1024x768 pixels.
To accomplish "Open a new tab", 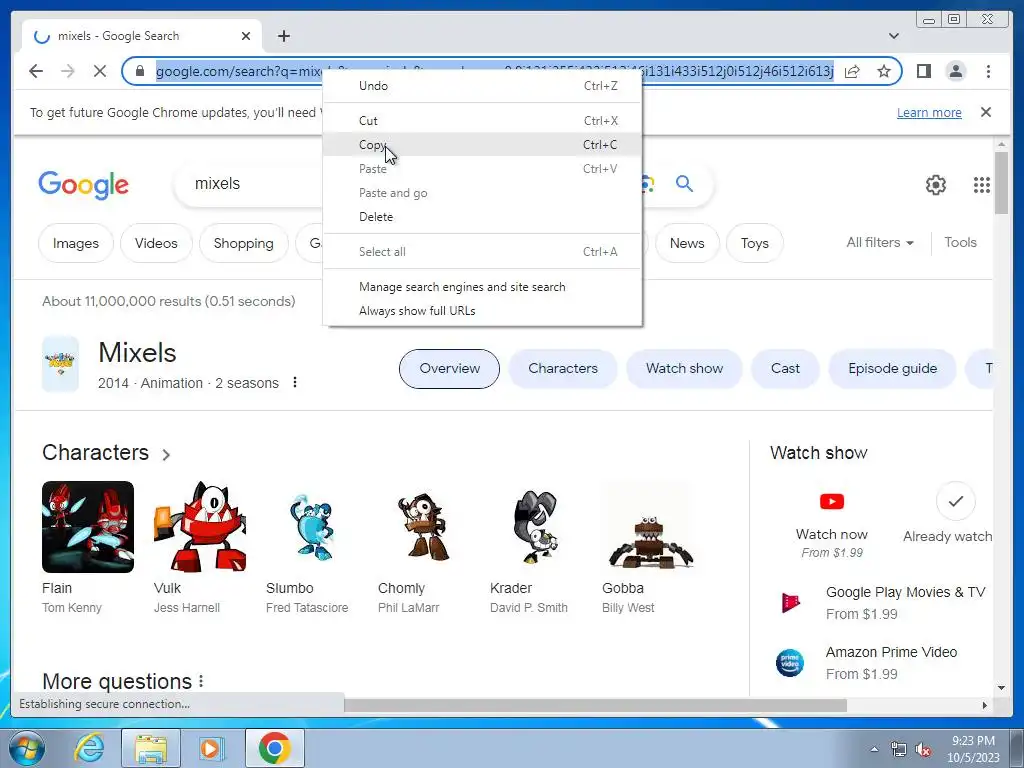I will click(x=283, y=36).
